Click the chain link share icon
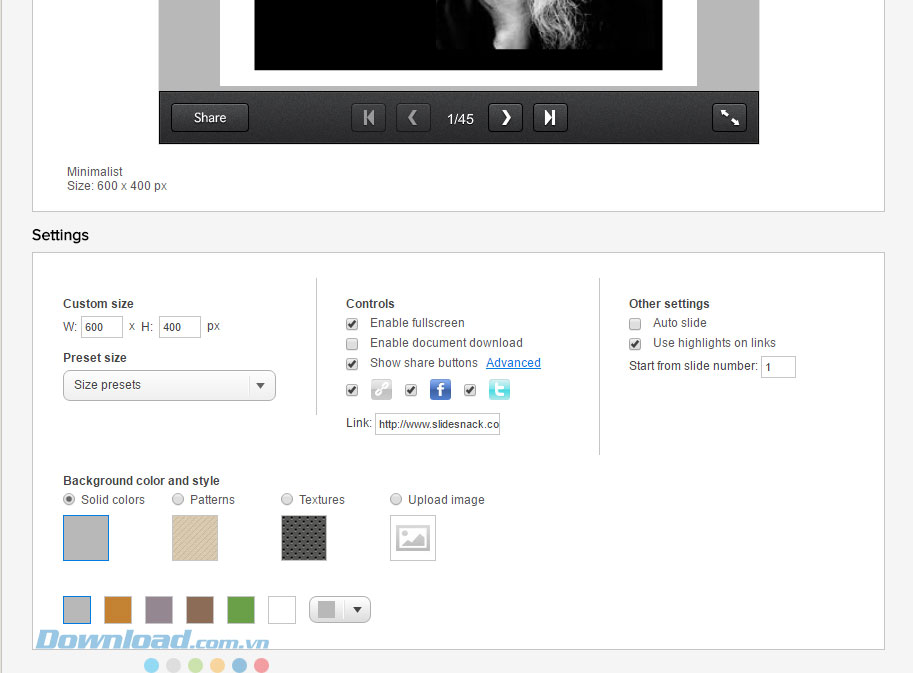This screenshot has width=913, height=673. 381,390
